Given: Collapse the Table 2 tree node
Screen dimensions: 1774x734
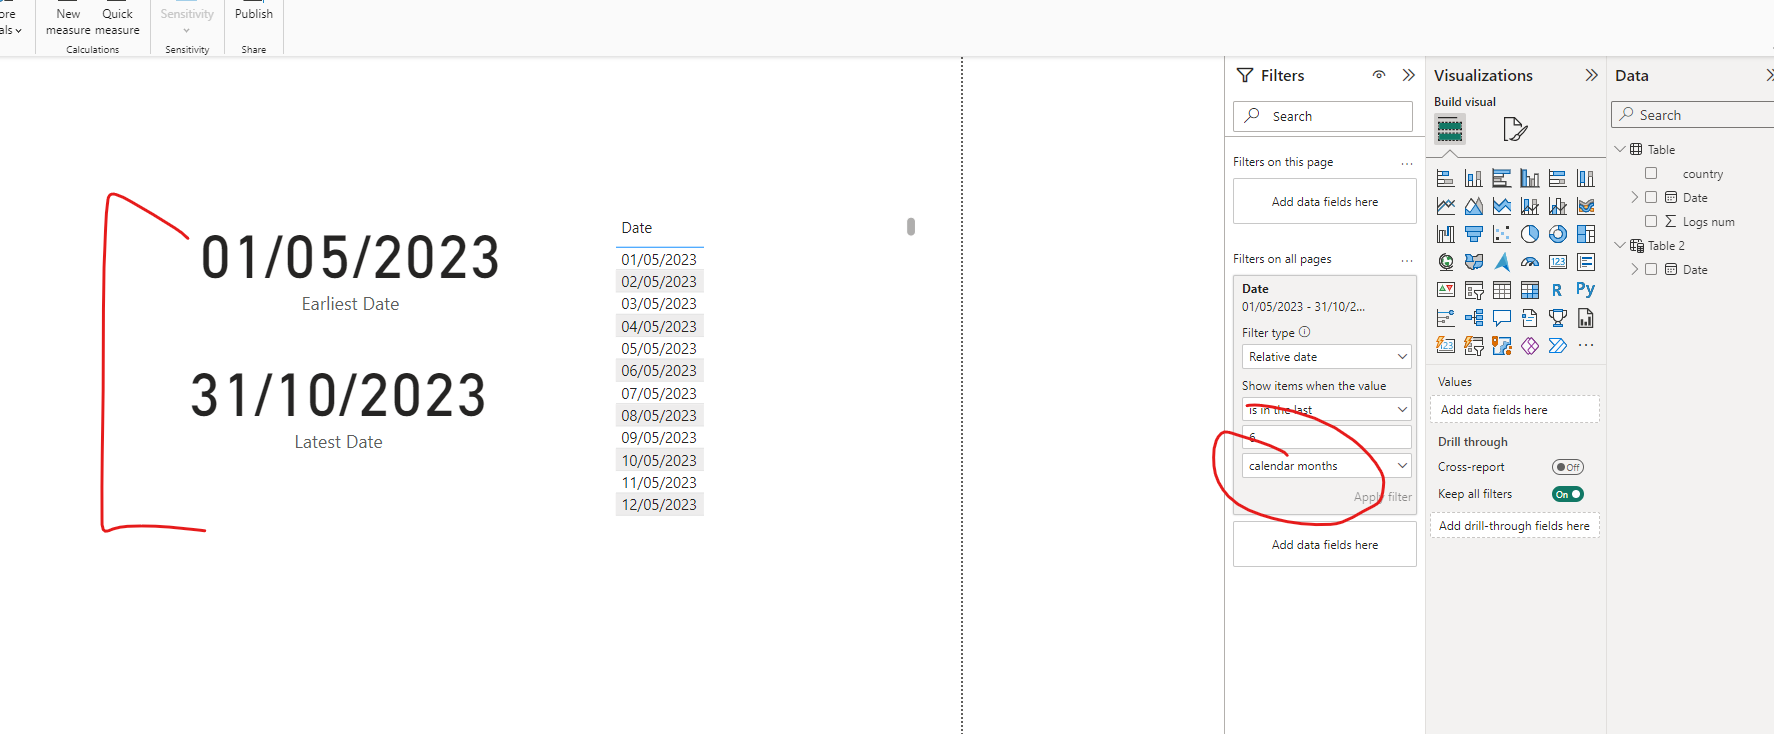Looking at the screenshot, I should tap(1620, 245).
